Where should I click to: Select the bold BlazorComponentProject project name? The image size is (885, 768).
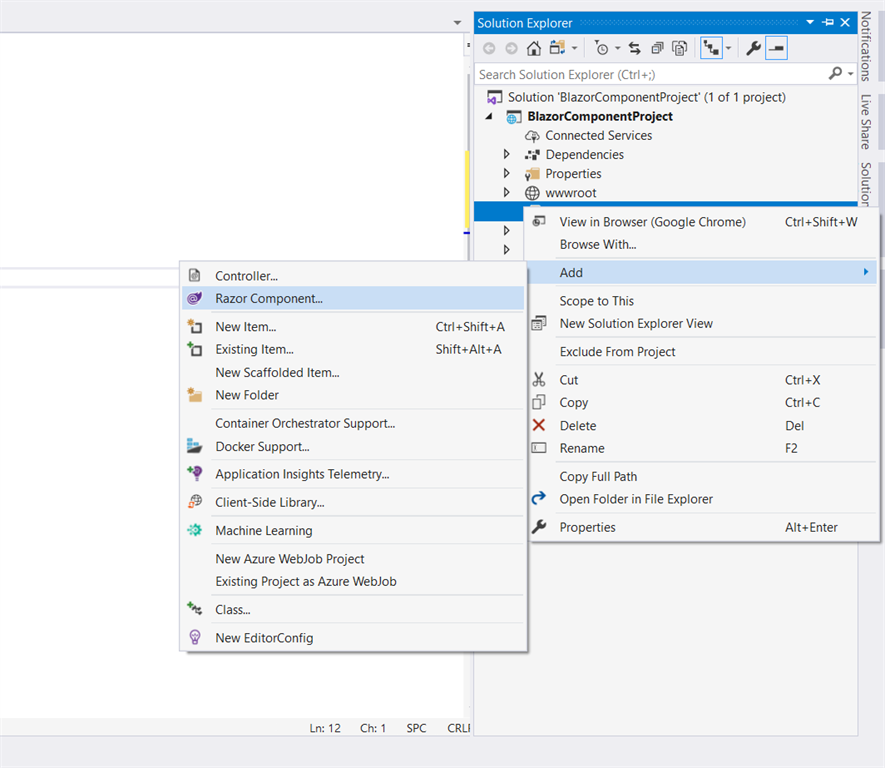600,116
